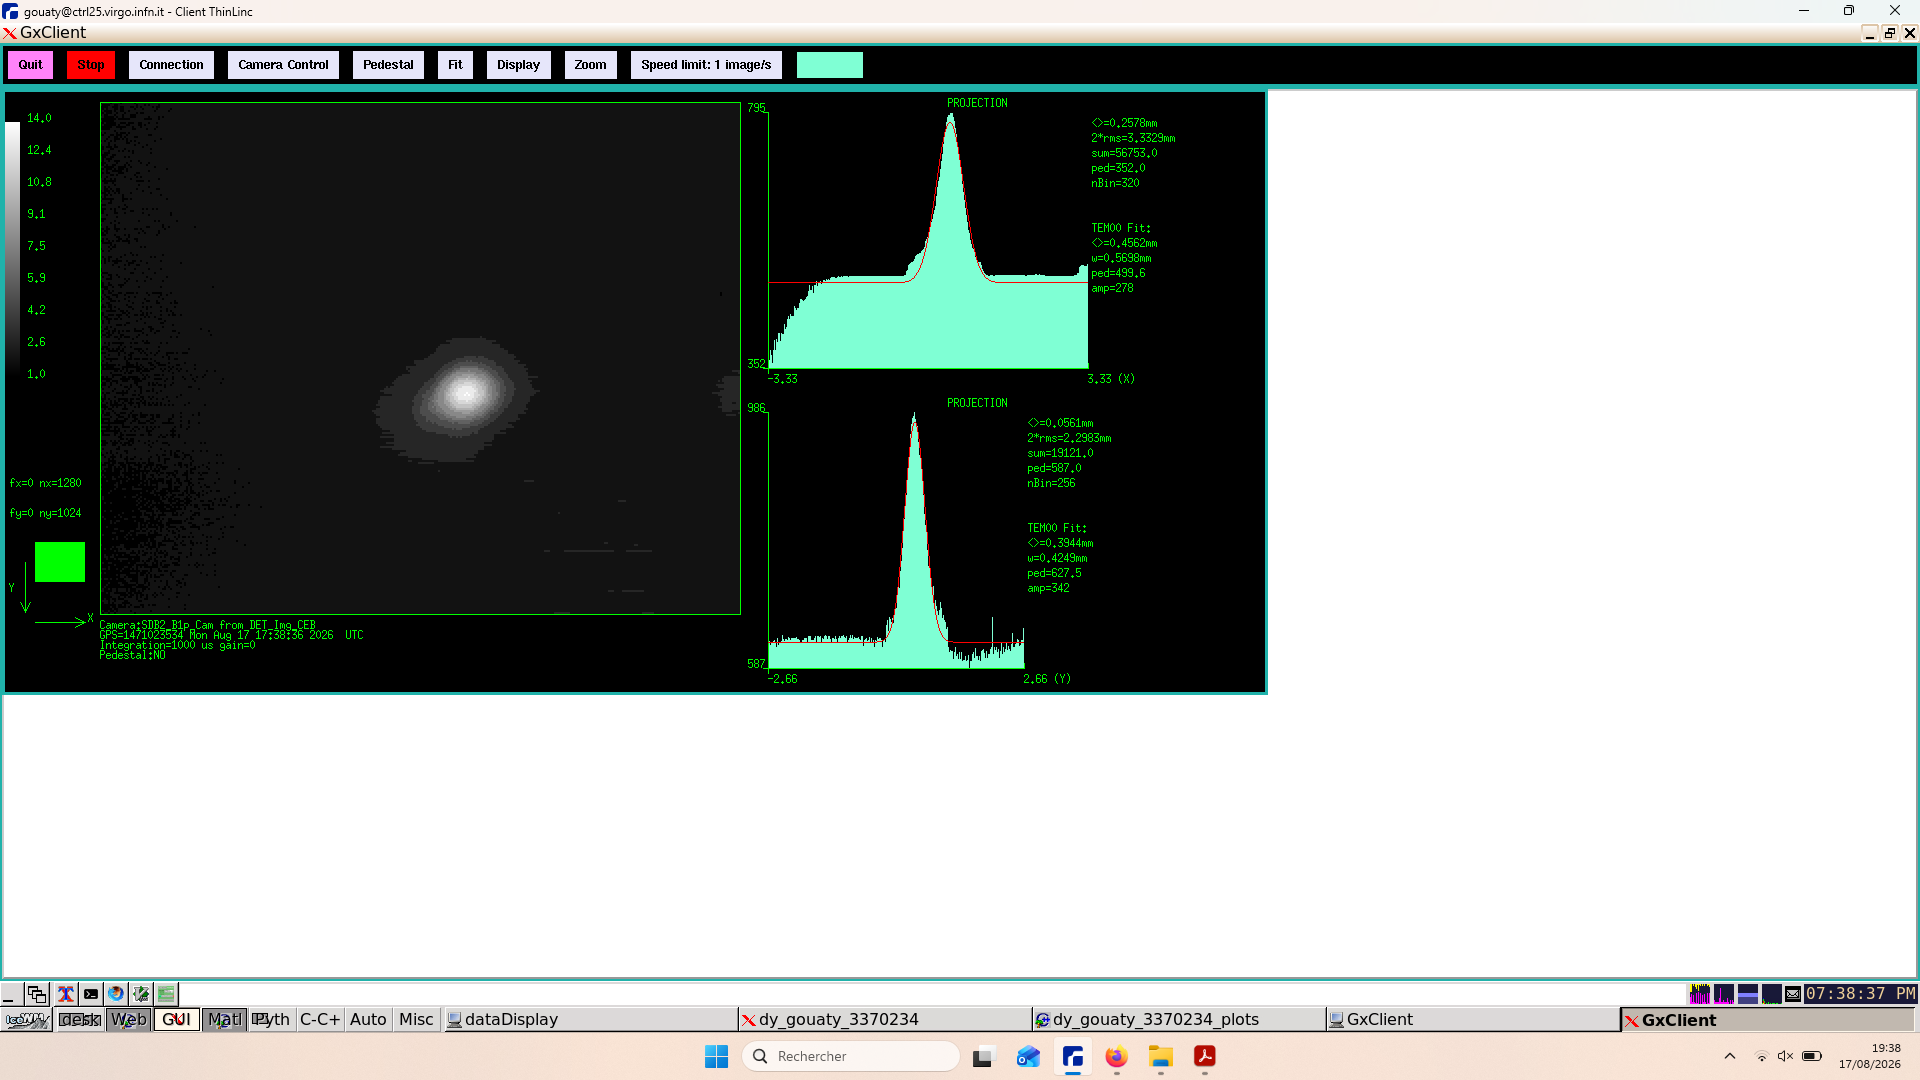This screenshot has width=1920, height=1080.
Task: Open the Fit menu
Action: tap(455, 65)
